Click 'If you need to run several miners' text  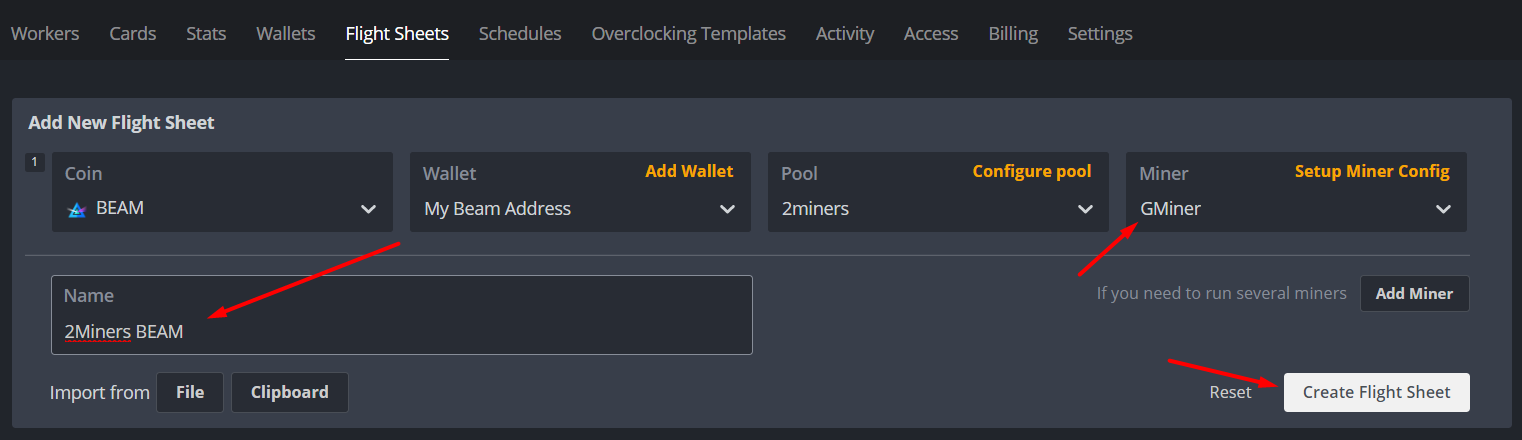1222,294
